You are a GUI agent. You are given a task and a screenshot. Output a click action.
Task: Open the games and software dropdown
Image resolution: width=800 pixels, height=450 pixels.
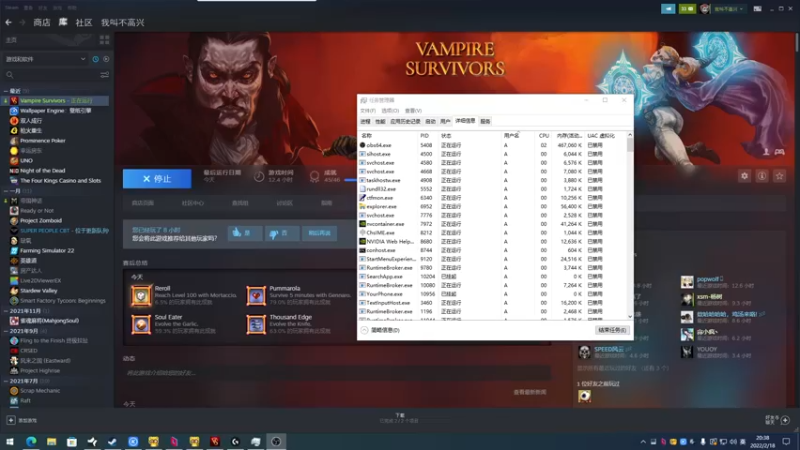[45, 59]
